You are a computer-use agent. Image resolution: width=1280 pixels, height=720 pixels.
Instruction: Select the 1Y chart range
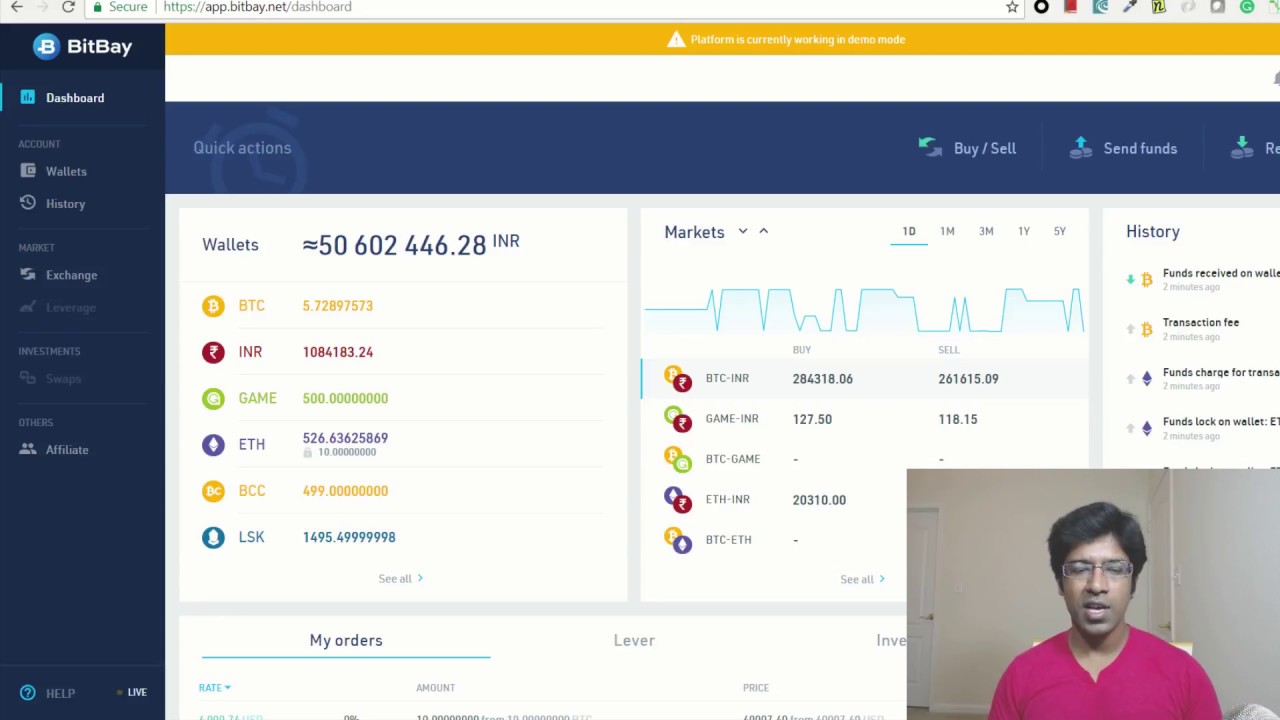pos(1024,231)
